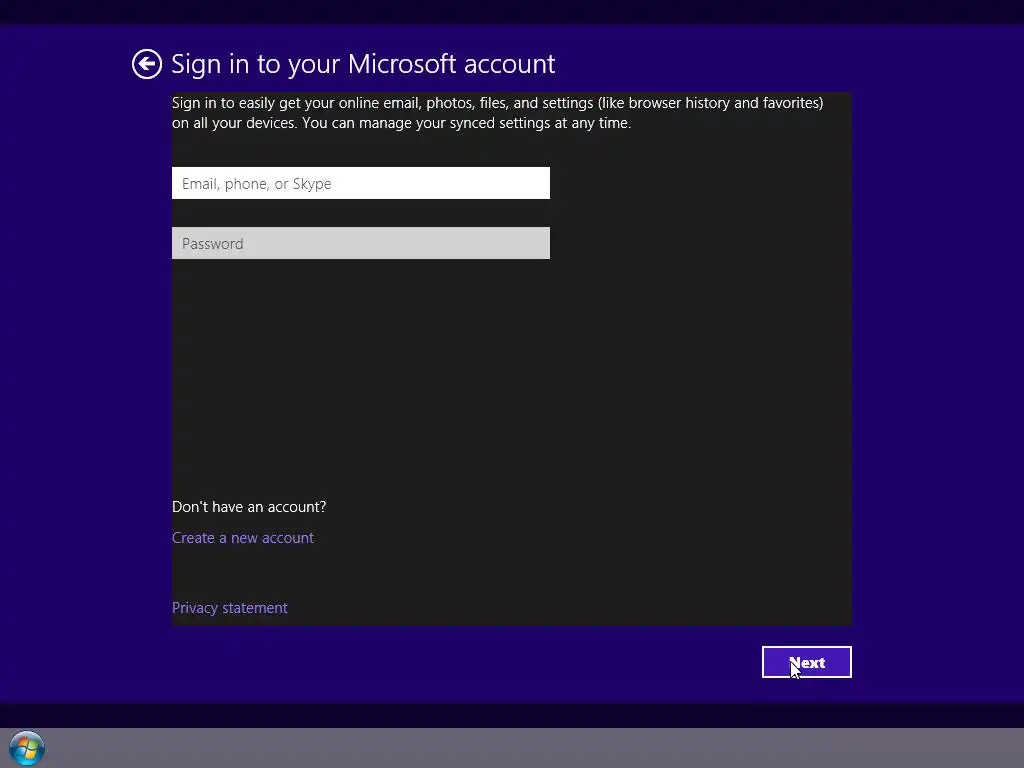This screenshot has height=768, width=1024.
Task: Proceed with the Next button
Action: [807, 662]
